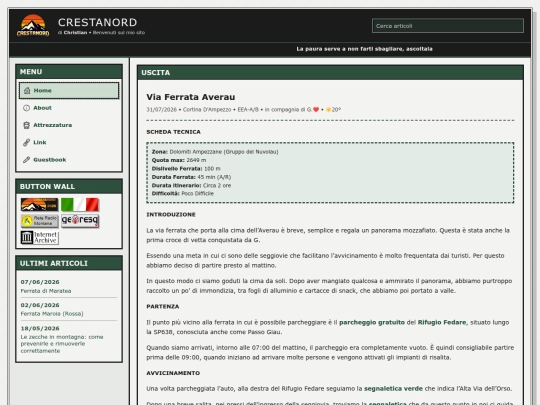
Task: Click the PARTENZA heading
Action: tap(163, 307)
